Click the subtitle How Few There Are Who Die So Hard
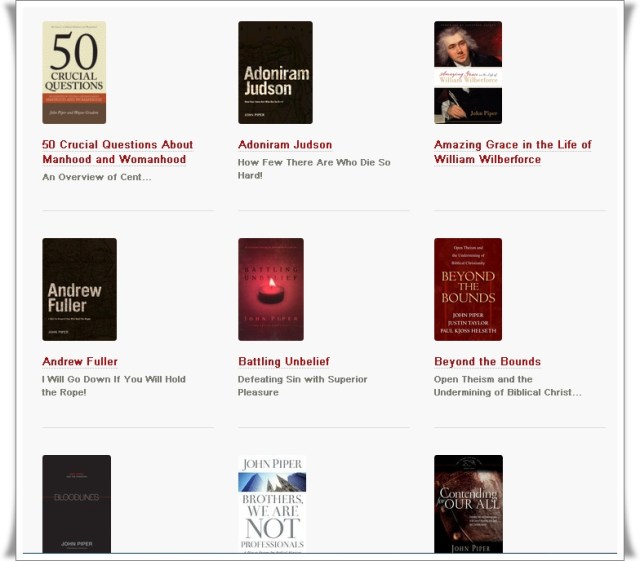This screenshot has width=640, height=561. coord(314,169)
